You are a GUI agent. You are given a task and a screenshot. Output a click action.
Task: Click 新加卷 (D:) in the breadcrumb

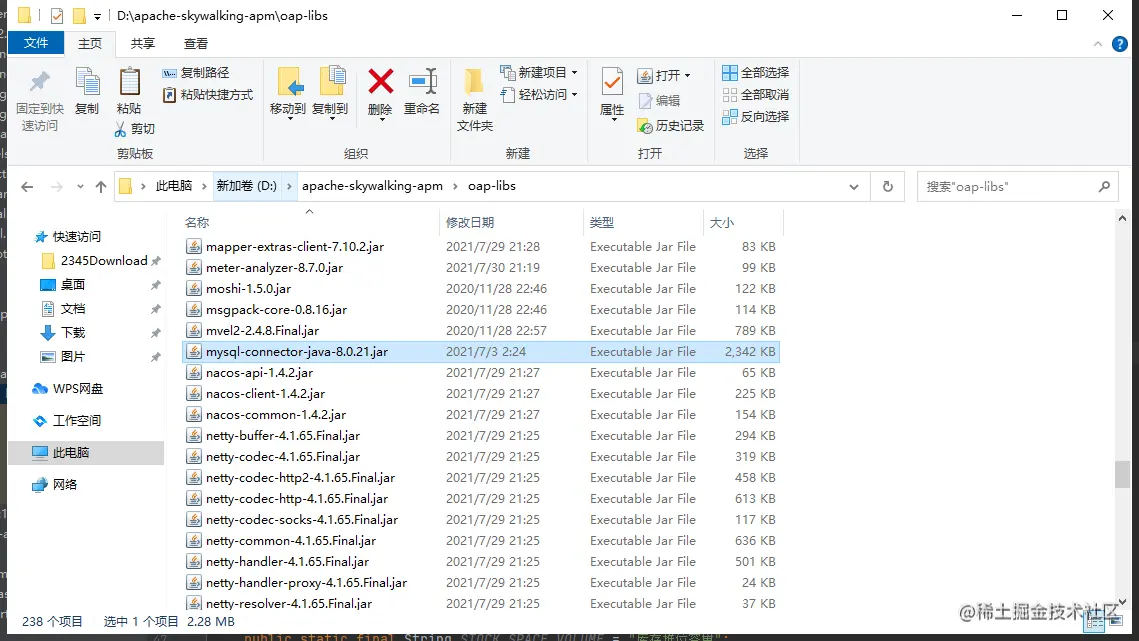click(246, 186)
